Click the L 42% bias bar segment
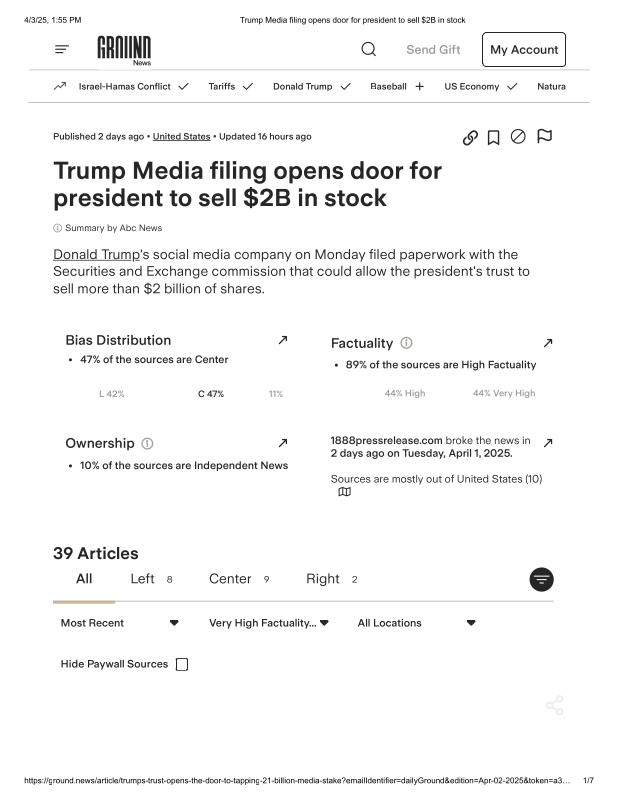618x800 pixels. click(112, 394)
